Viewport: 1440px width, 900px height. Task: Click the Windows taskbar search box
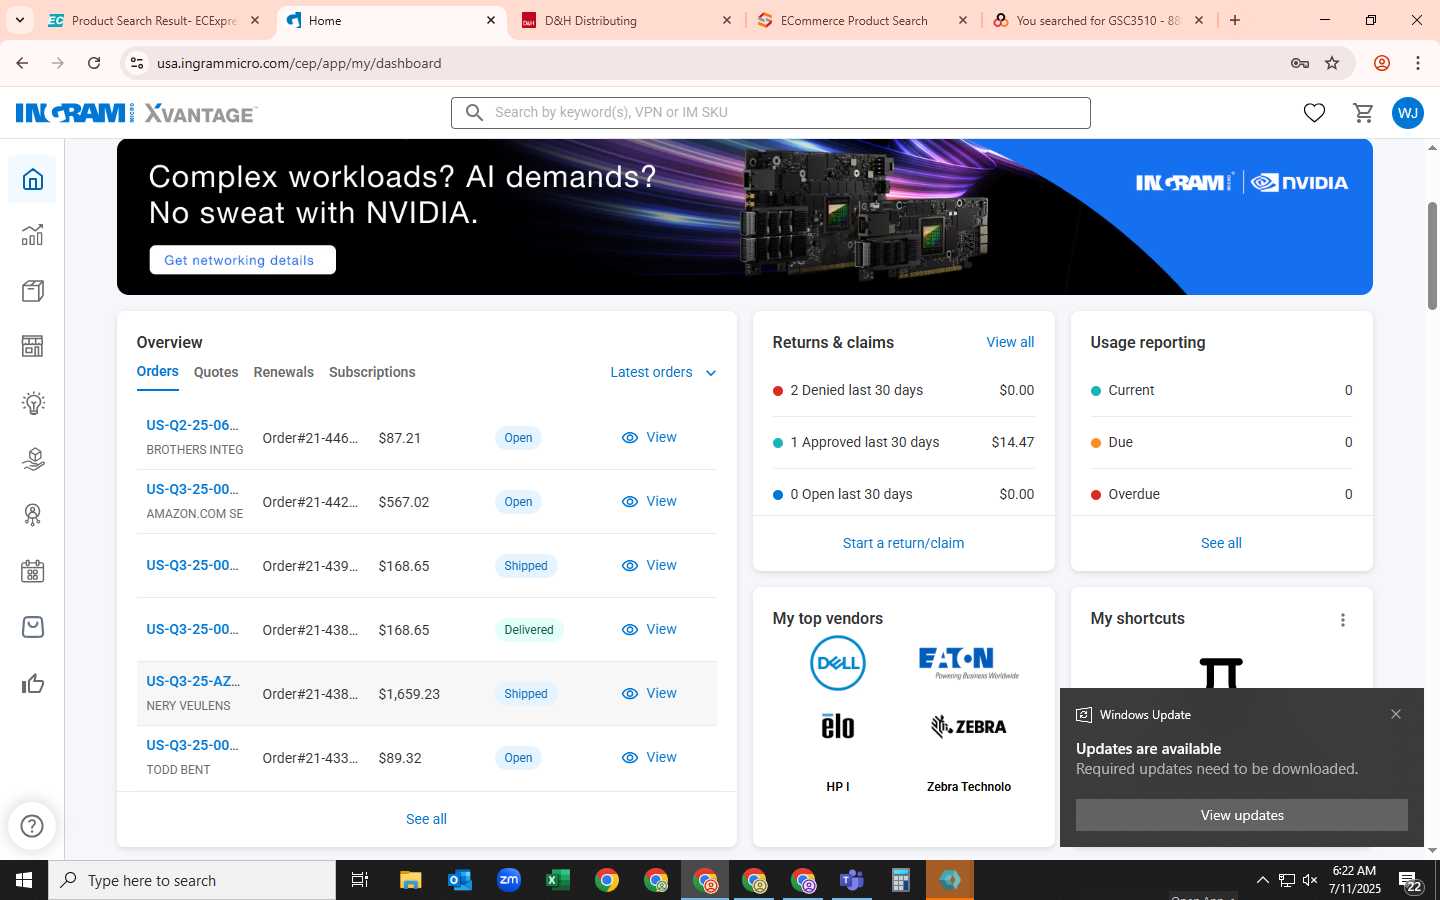pyautogui.click(x=192, y=880)
